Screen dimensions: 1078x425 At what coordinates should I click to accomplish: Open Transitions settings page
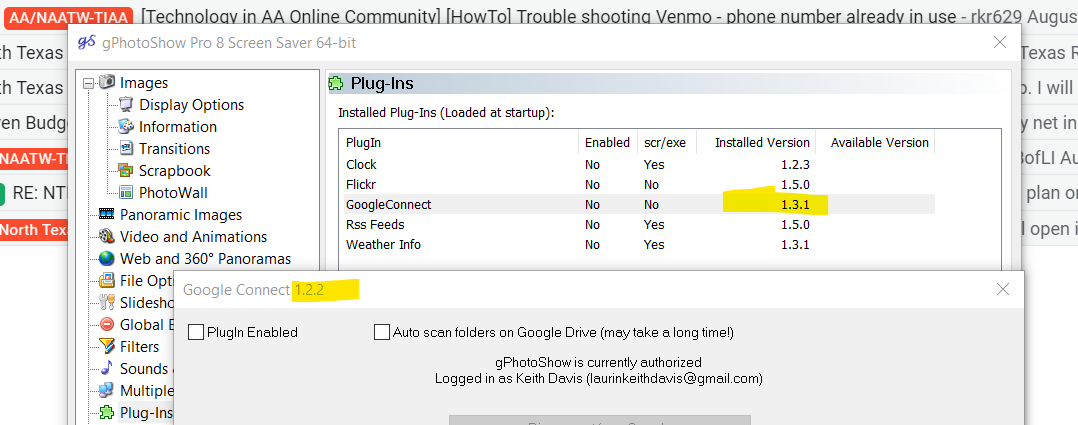tap(174, 149)
